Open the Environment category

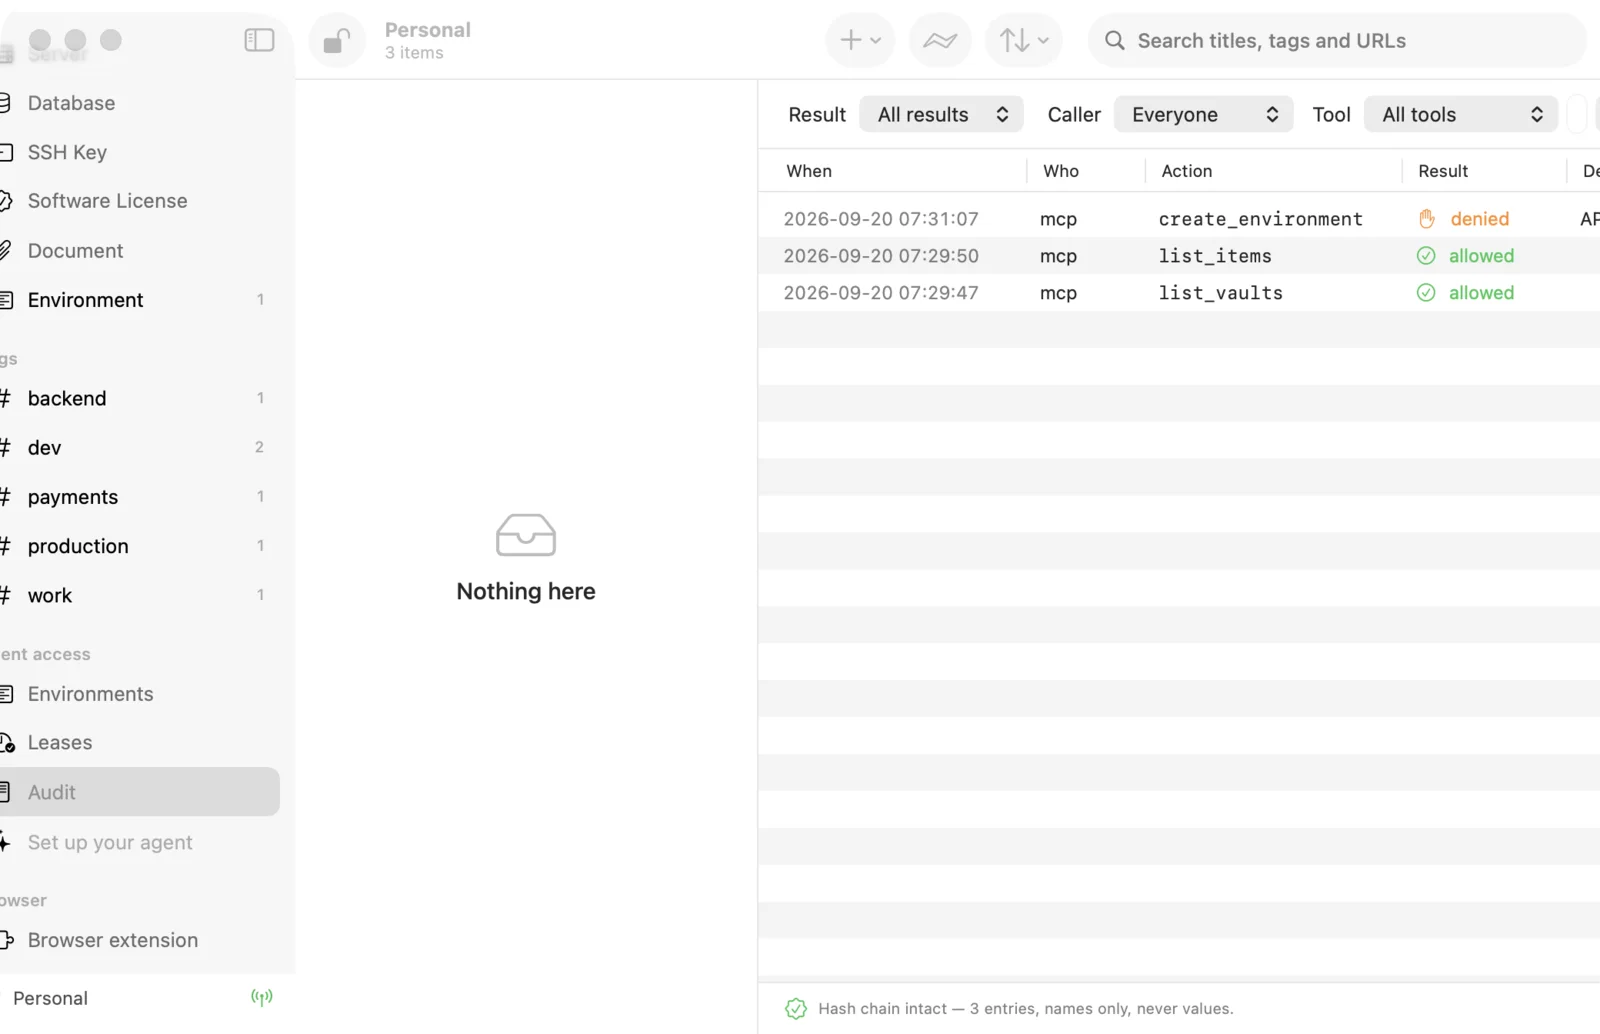[x=140, y=300]
